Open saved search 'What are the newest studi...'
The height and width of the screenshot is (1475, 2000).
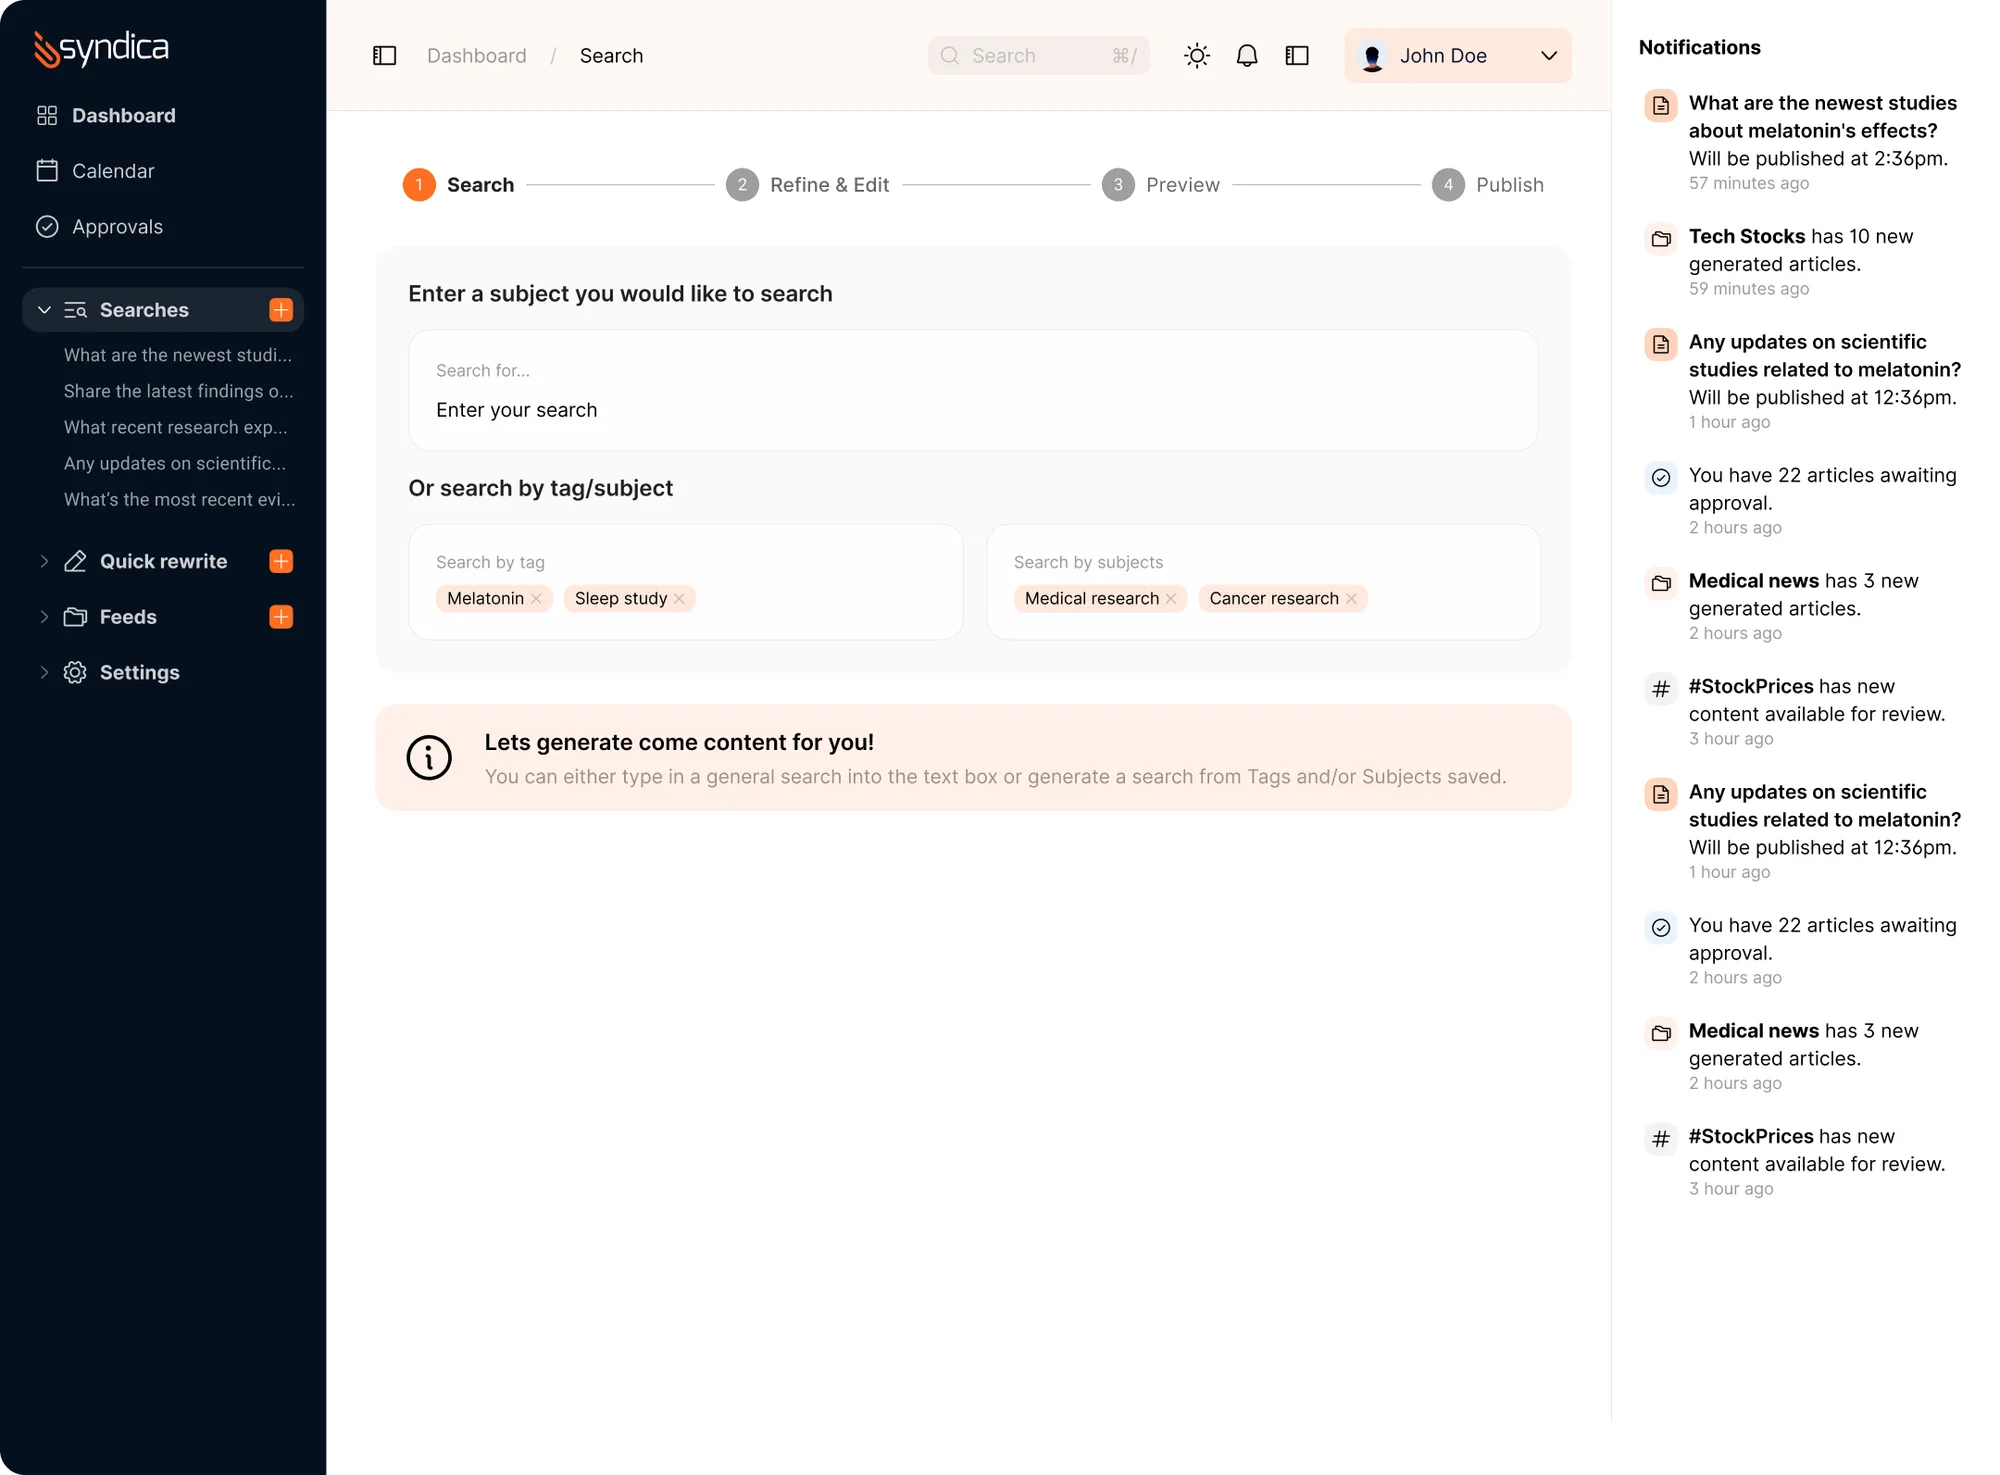click(x=178, y=355)
